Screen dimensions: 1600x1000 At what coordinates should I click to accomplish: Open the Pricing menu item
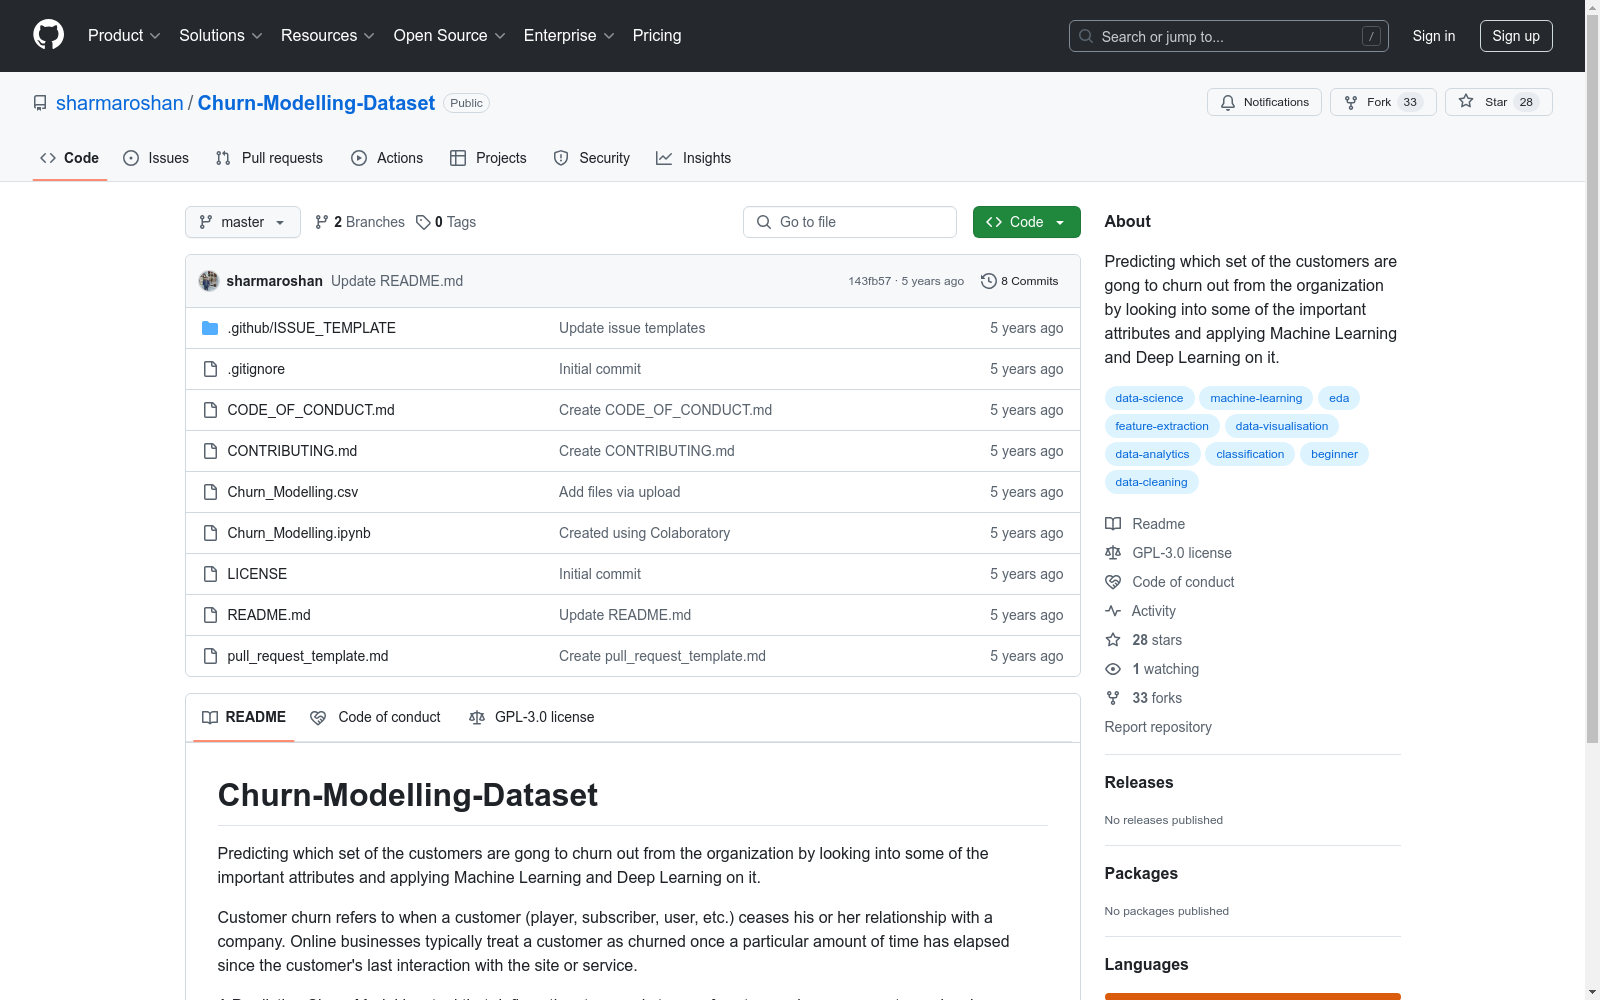656,35
